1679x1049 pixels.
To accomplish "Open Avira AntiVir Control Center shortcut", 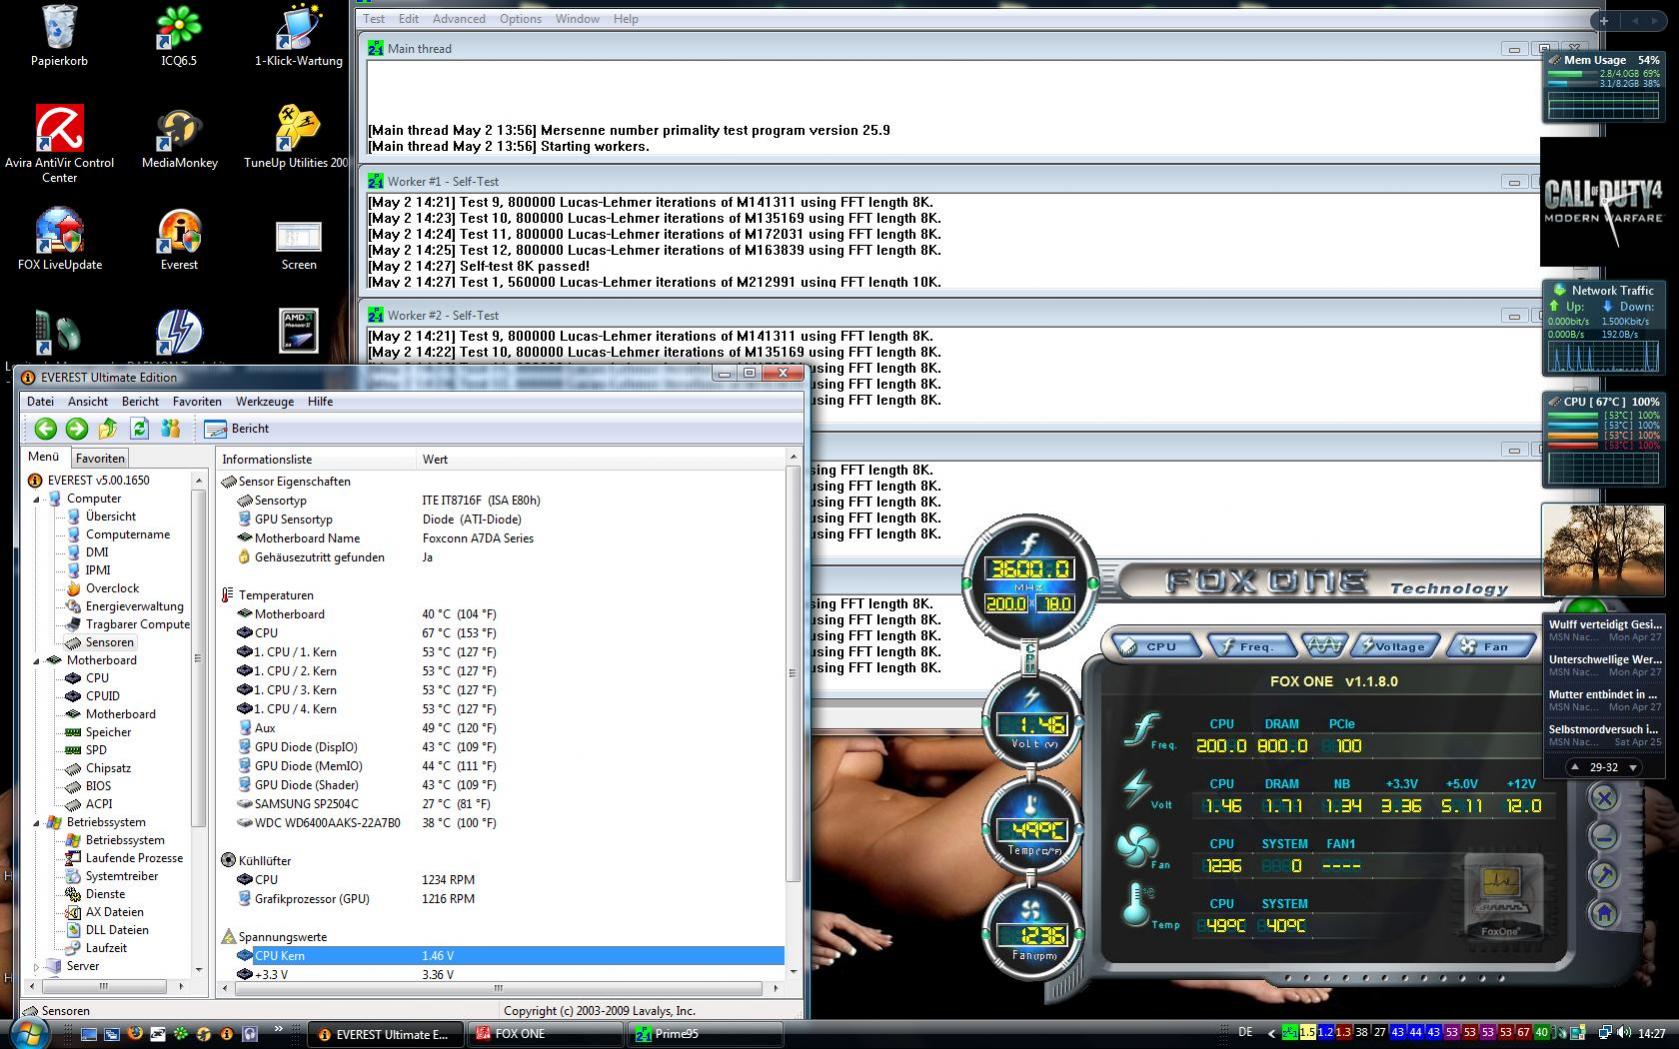I will coord(59,145).
